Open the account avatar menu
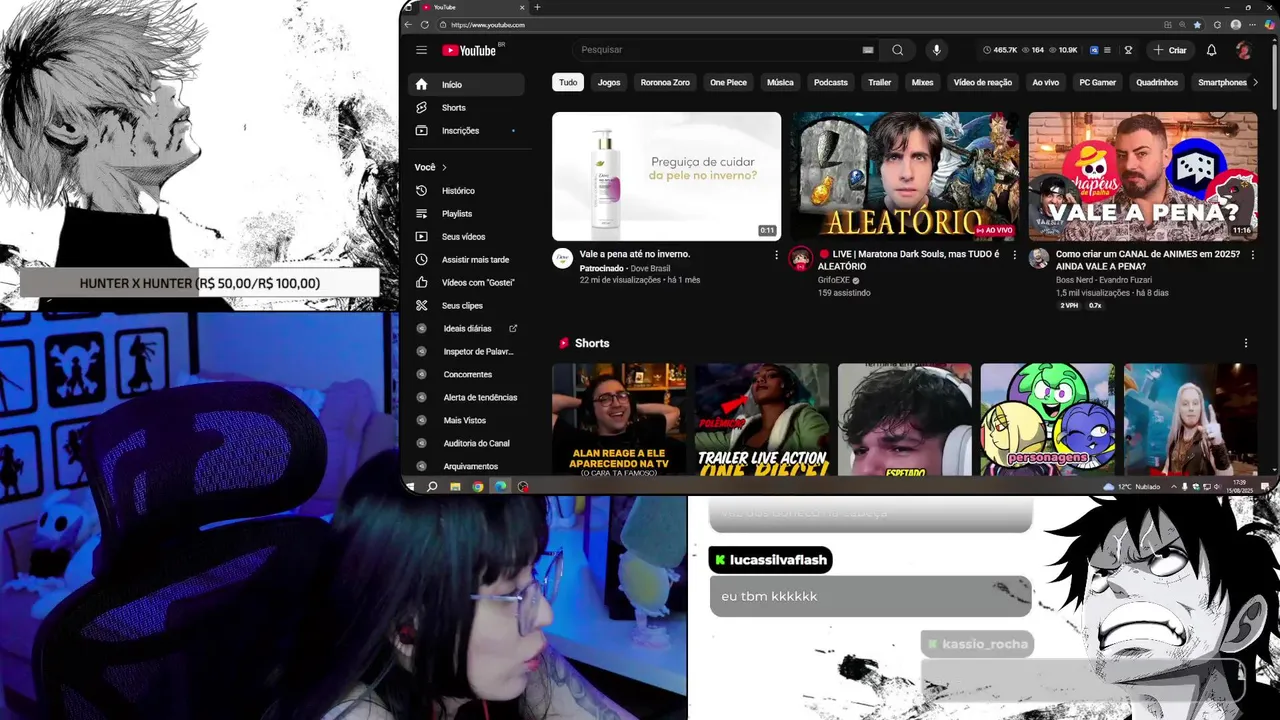The width and height of the screenshot is (1280, 720). (x=1243, y=50)
